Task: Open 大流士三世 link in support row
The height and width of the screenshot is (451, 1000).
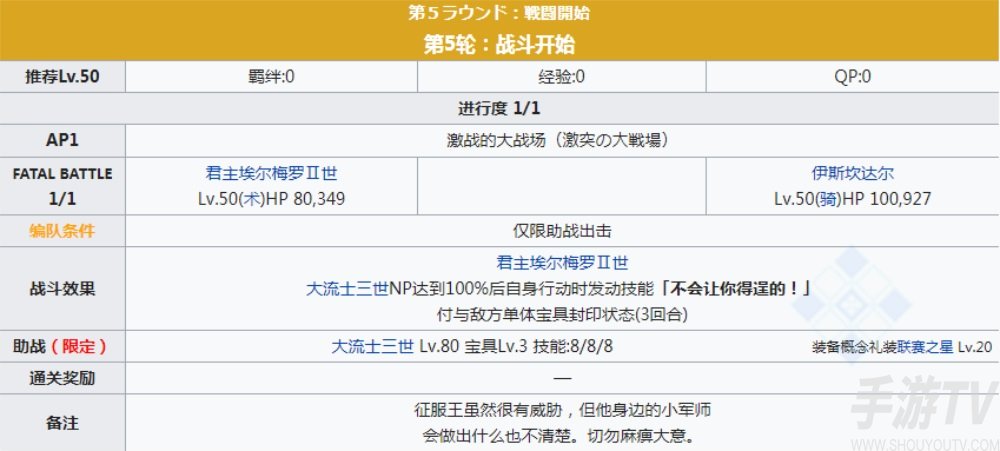Action: click(x=372, y=346)
